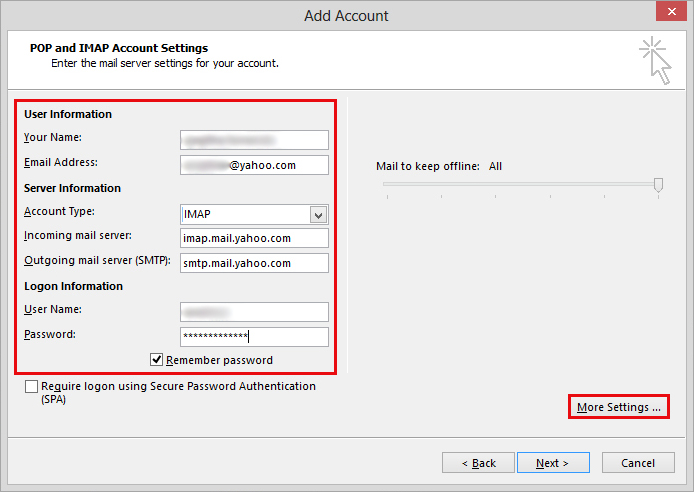Viewport: 694px width, 492px height.
Task: Click the 'Mail to keep offline:' label
Action: click(428, 166)
